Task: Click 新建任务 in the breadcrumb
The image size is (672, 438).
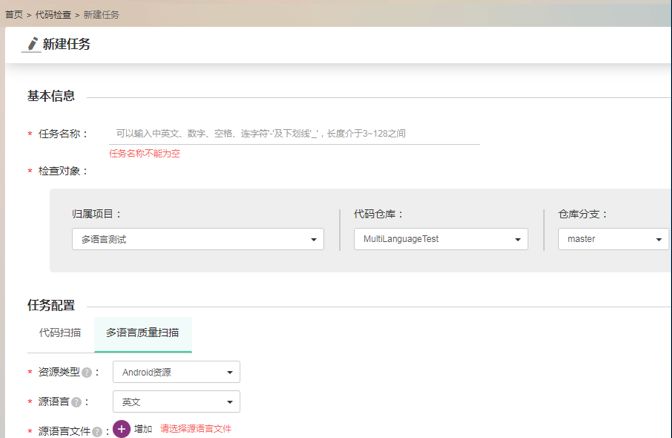Action: 101,15
